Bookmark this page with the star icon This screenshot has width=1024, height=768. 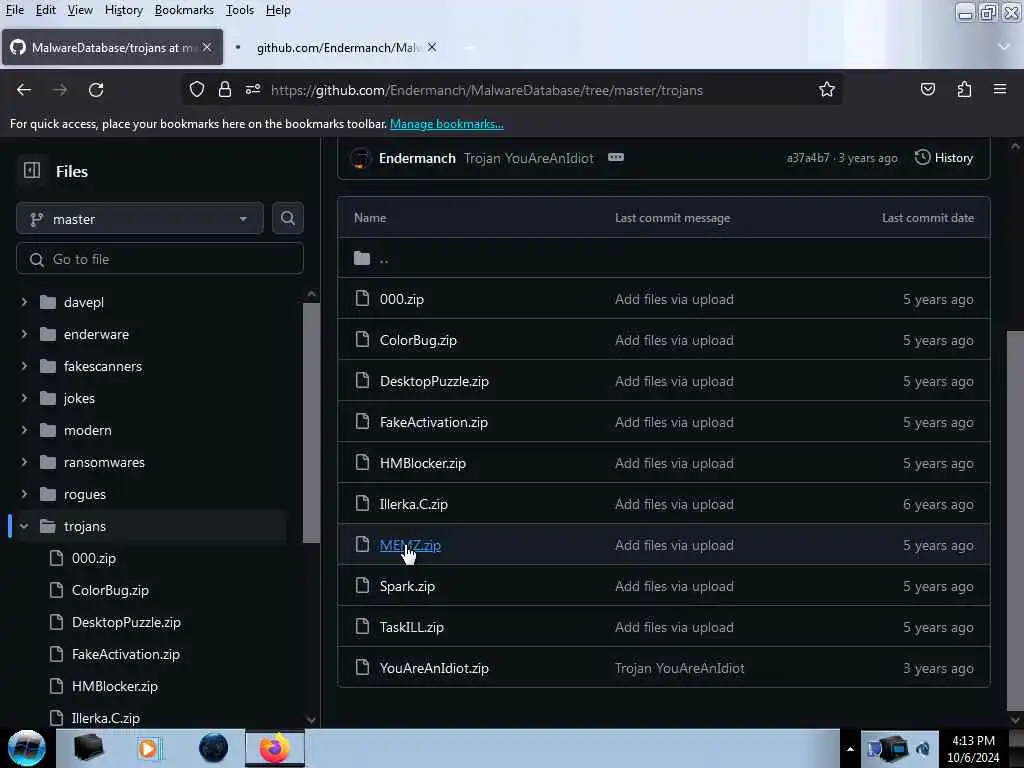click(x=827, y=89)
